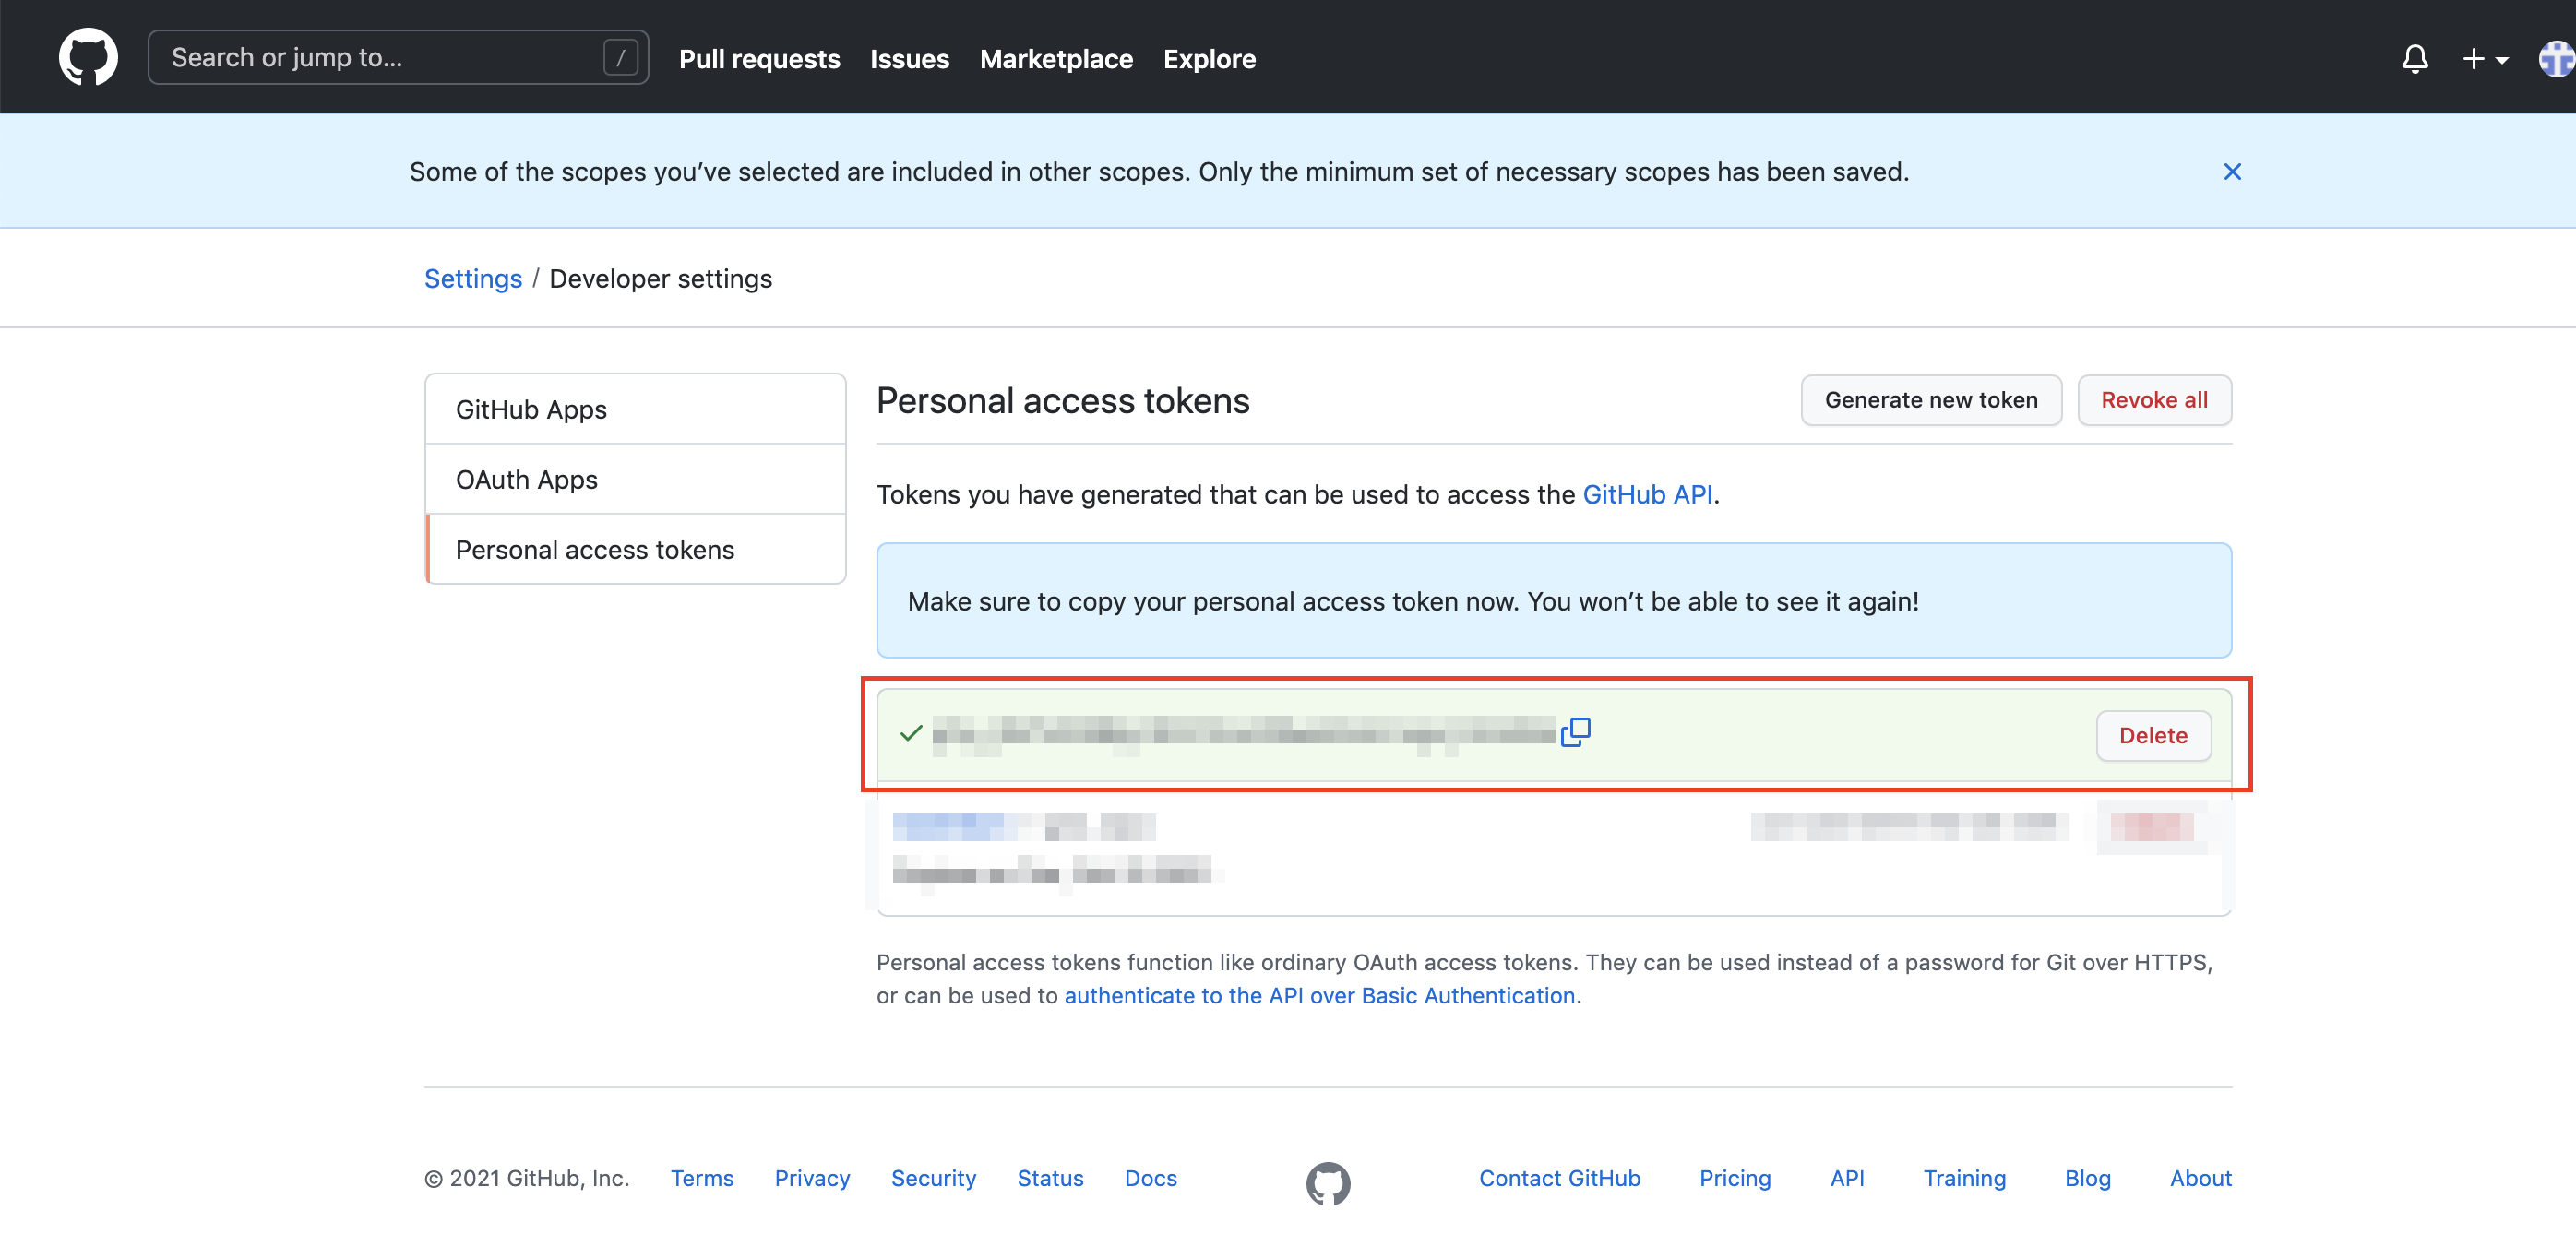Open authenticate to the API link
Viewport: 2576px width, 1258px height.
[x=1319, y=996]
